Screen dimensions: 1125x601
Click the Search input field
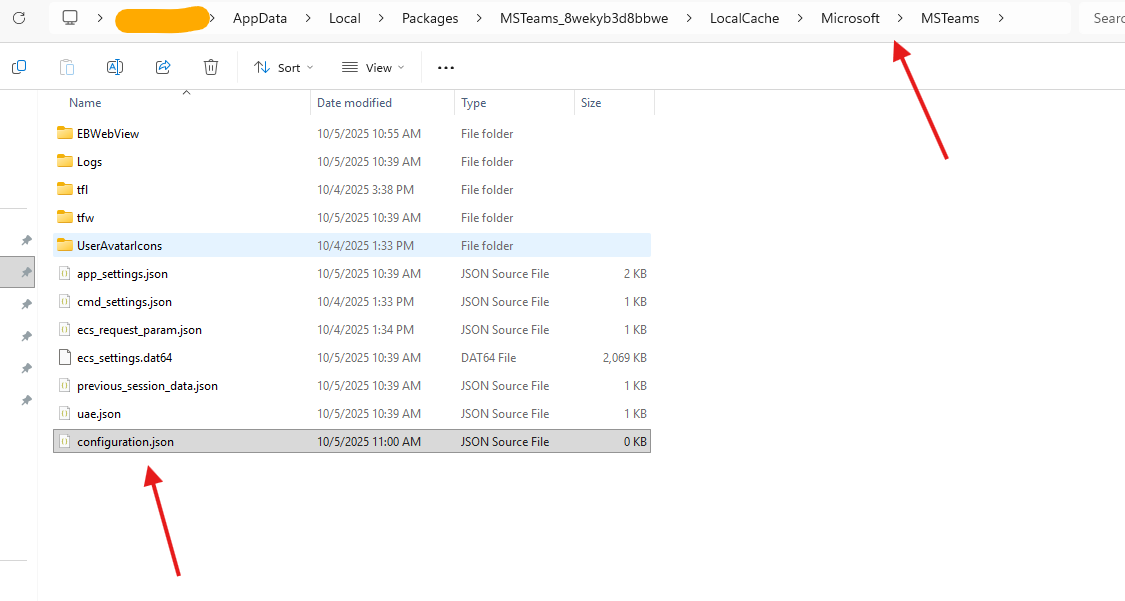click(x=1105, y=18)
